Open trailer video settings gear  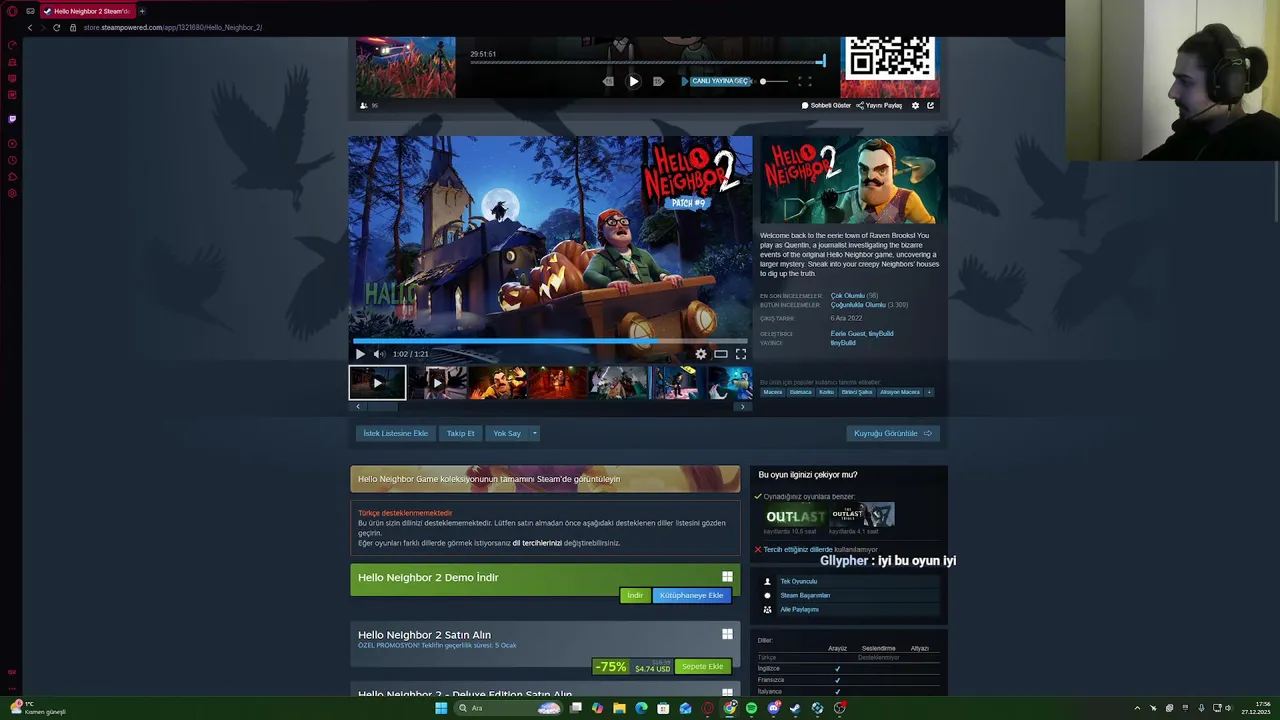point(701,354)
